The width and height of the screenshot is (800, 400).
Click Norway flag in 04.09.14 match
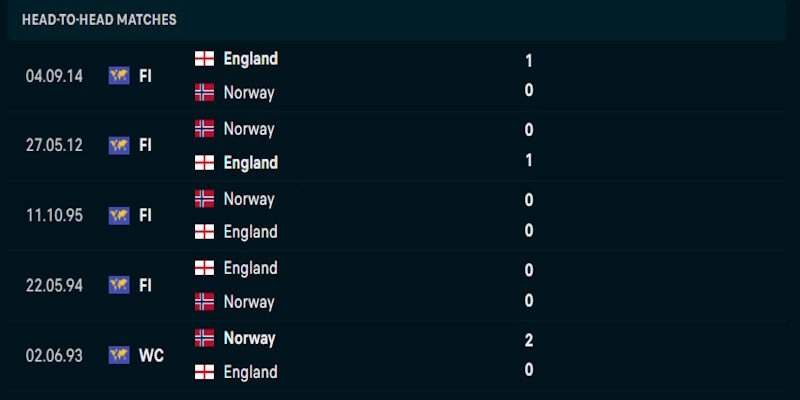click(x=204, y=92)
